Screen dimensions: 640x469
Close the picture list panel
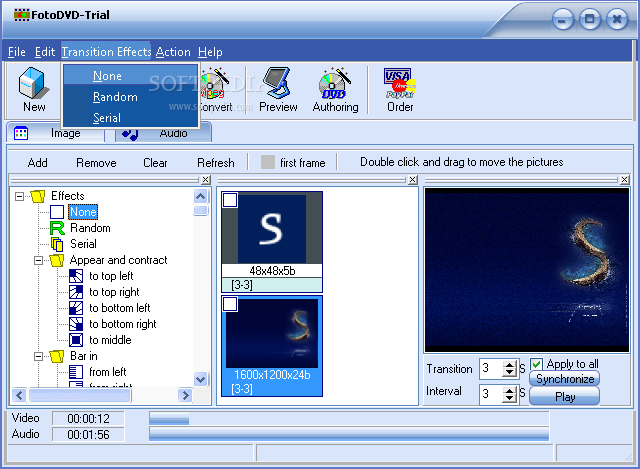(x=413, y=180)
